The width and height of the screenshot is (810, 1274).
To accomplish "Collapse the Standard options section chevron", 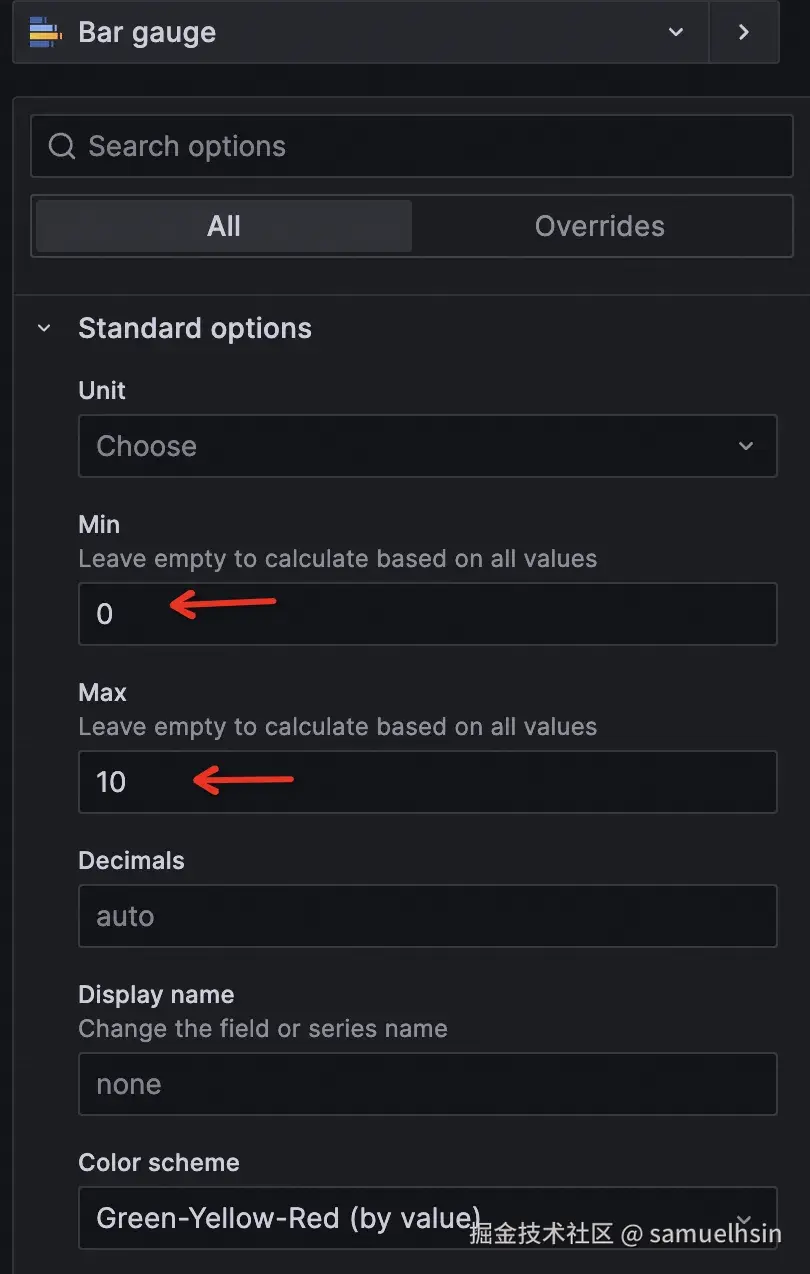I will click(x=44, y=328).
